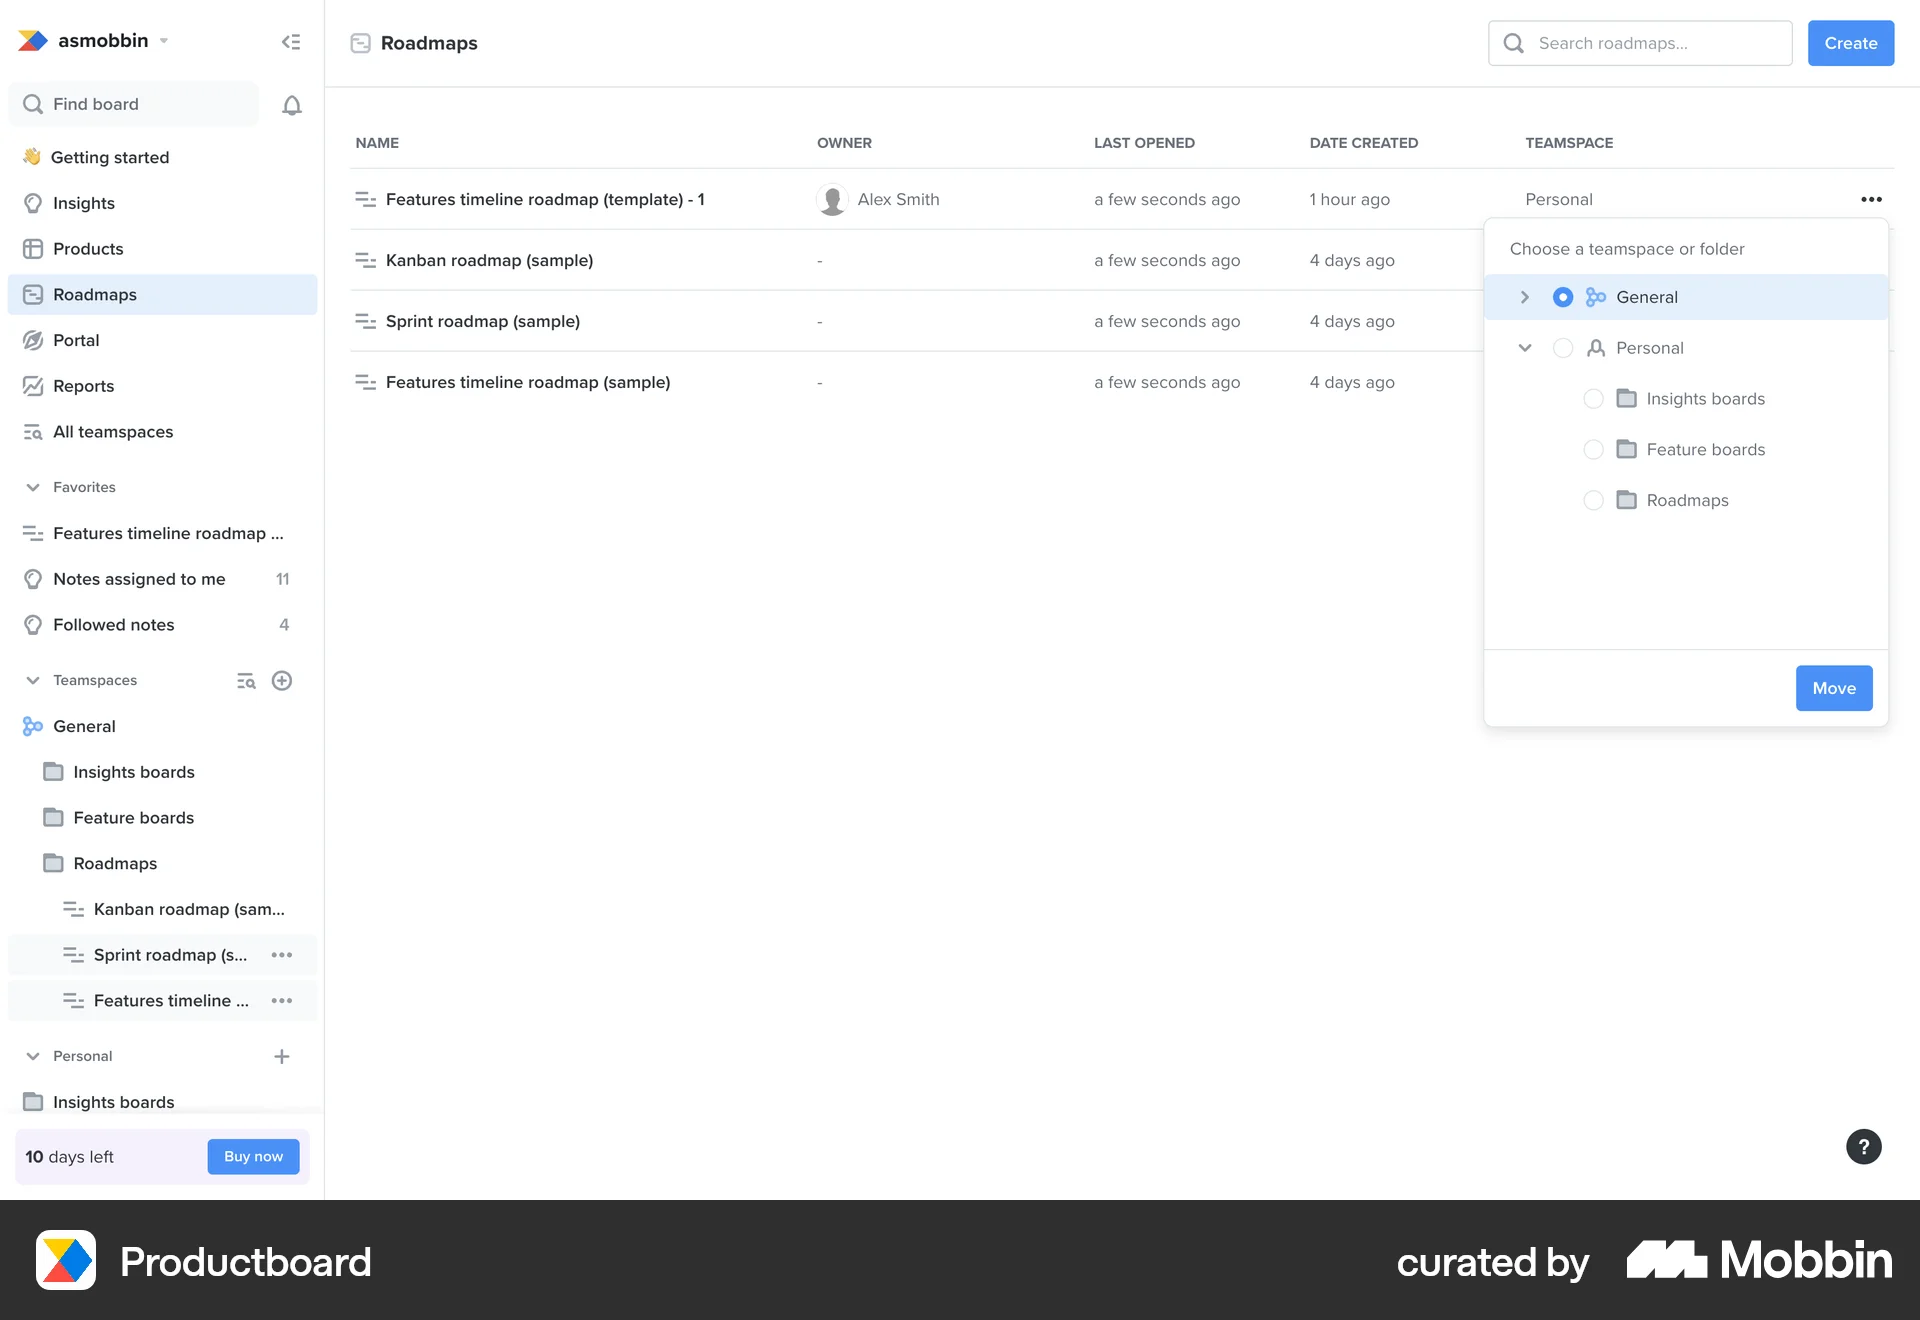Expand the General teamspace in the move dialog
The height and width of the screenshot is (1320, 1920).
(1525, 297)
